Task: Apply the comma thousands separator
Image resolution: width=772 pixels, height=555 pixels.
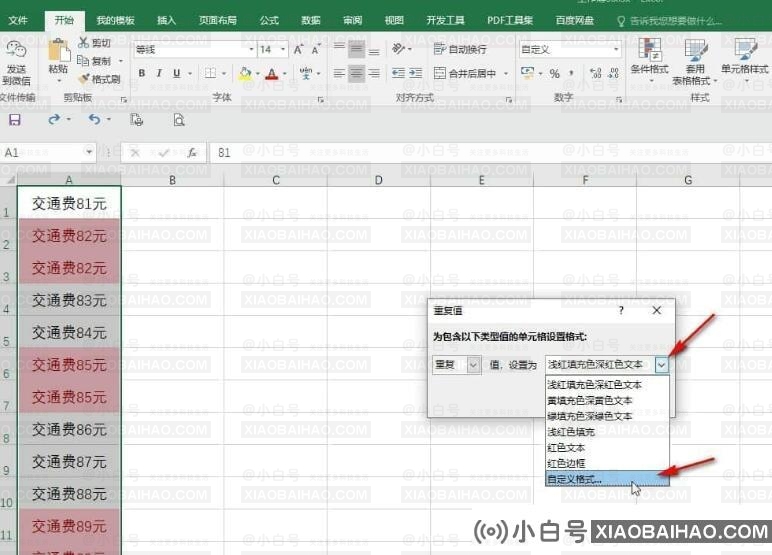Action: coord(571,73)
